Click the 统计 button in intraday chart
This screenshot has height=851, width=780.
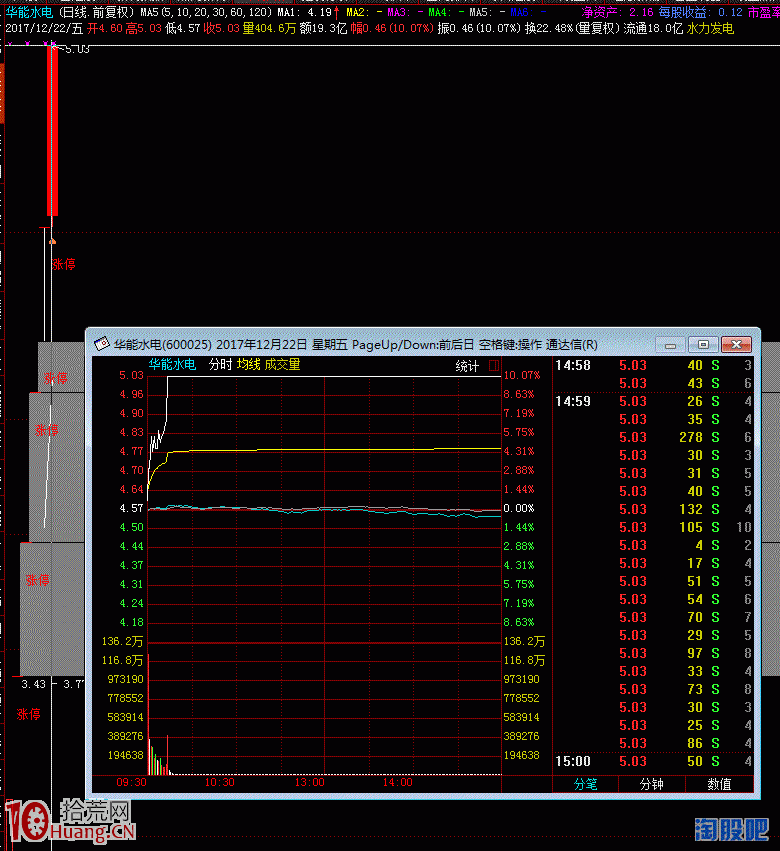click(467, 366)
